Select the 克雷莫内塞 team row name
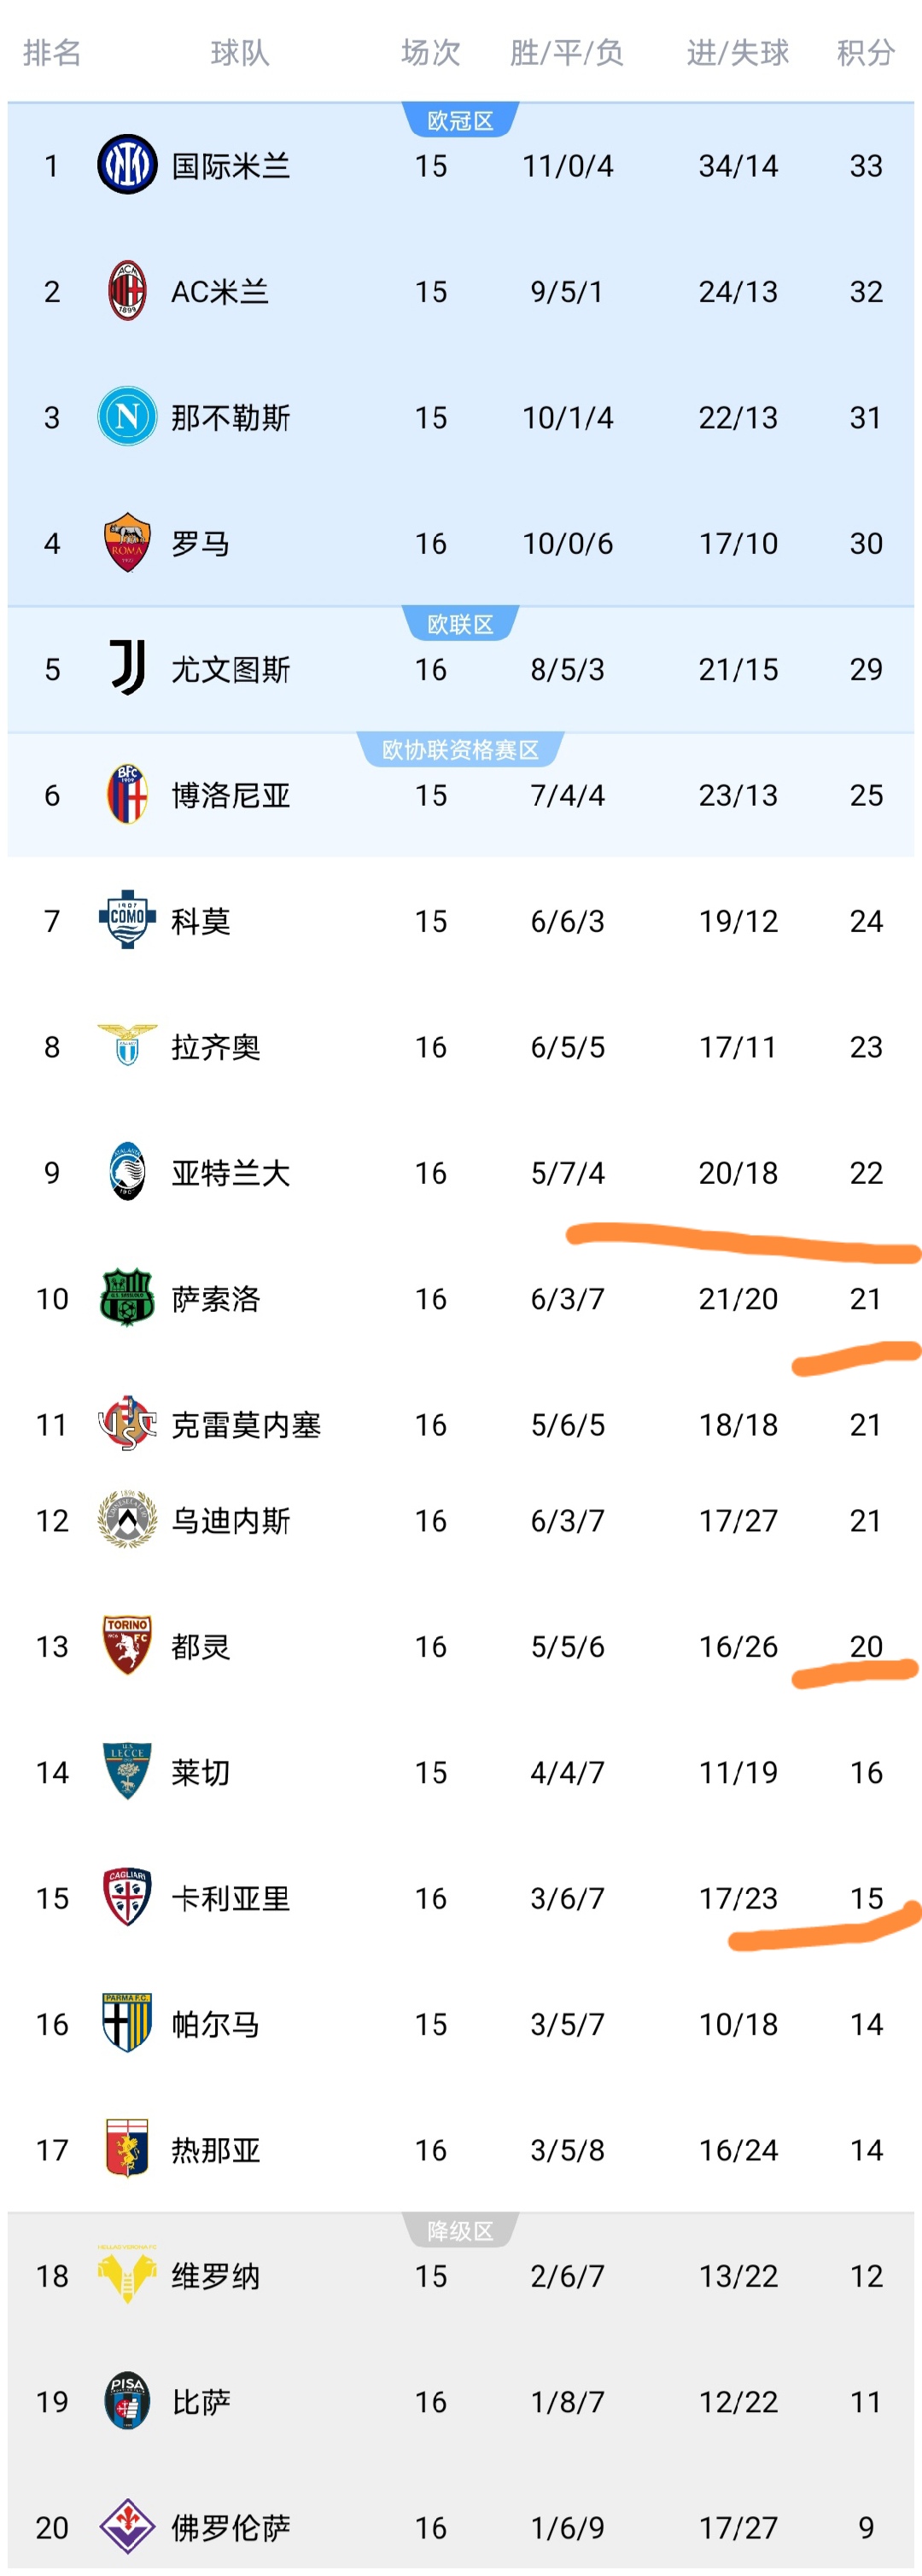922x2576 pixels. point(245,1424)
